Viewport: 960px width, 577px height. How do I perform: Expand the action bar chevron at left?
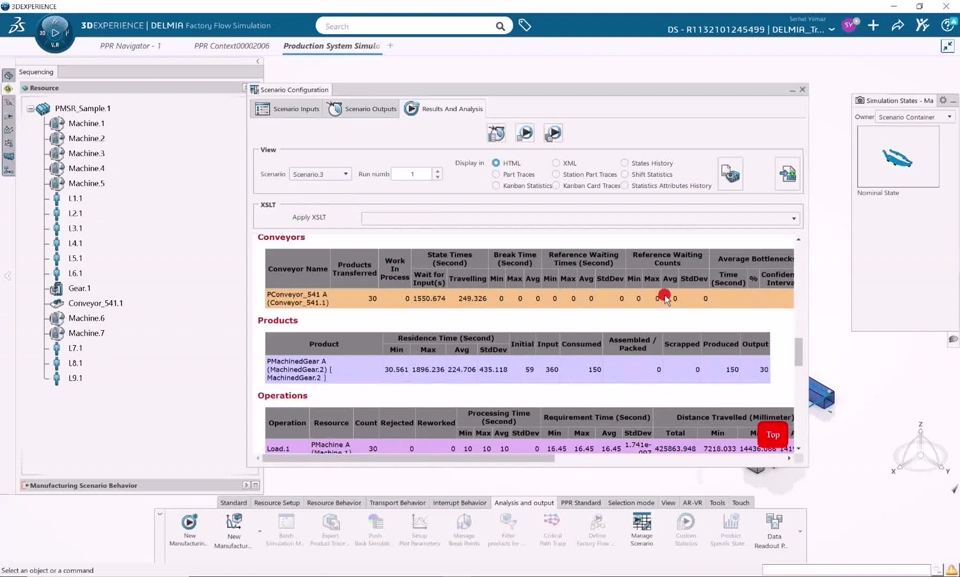159,514
